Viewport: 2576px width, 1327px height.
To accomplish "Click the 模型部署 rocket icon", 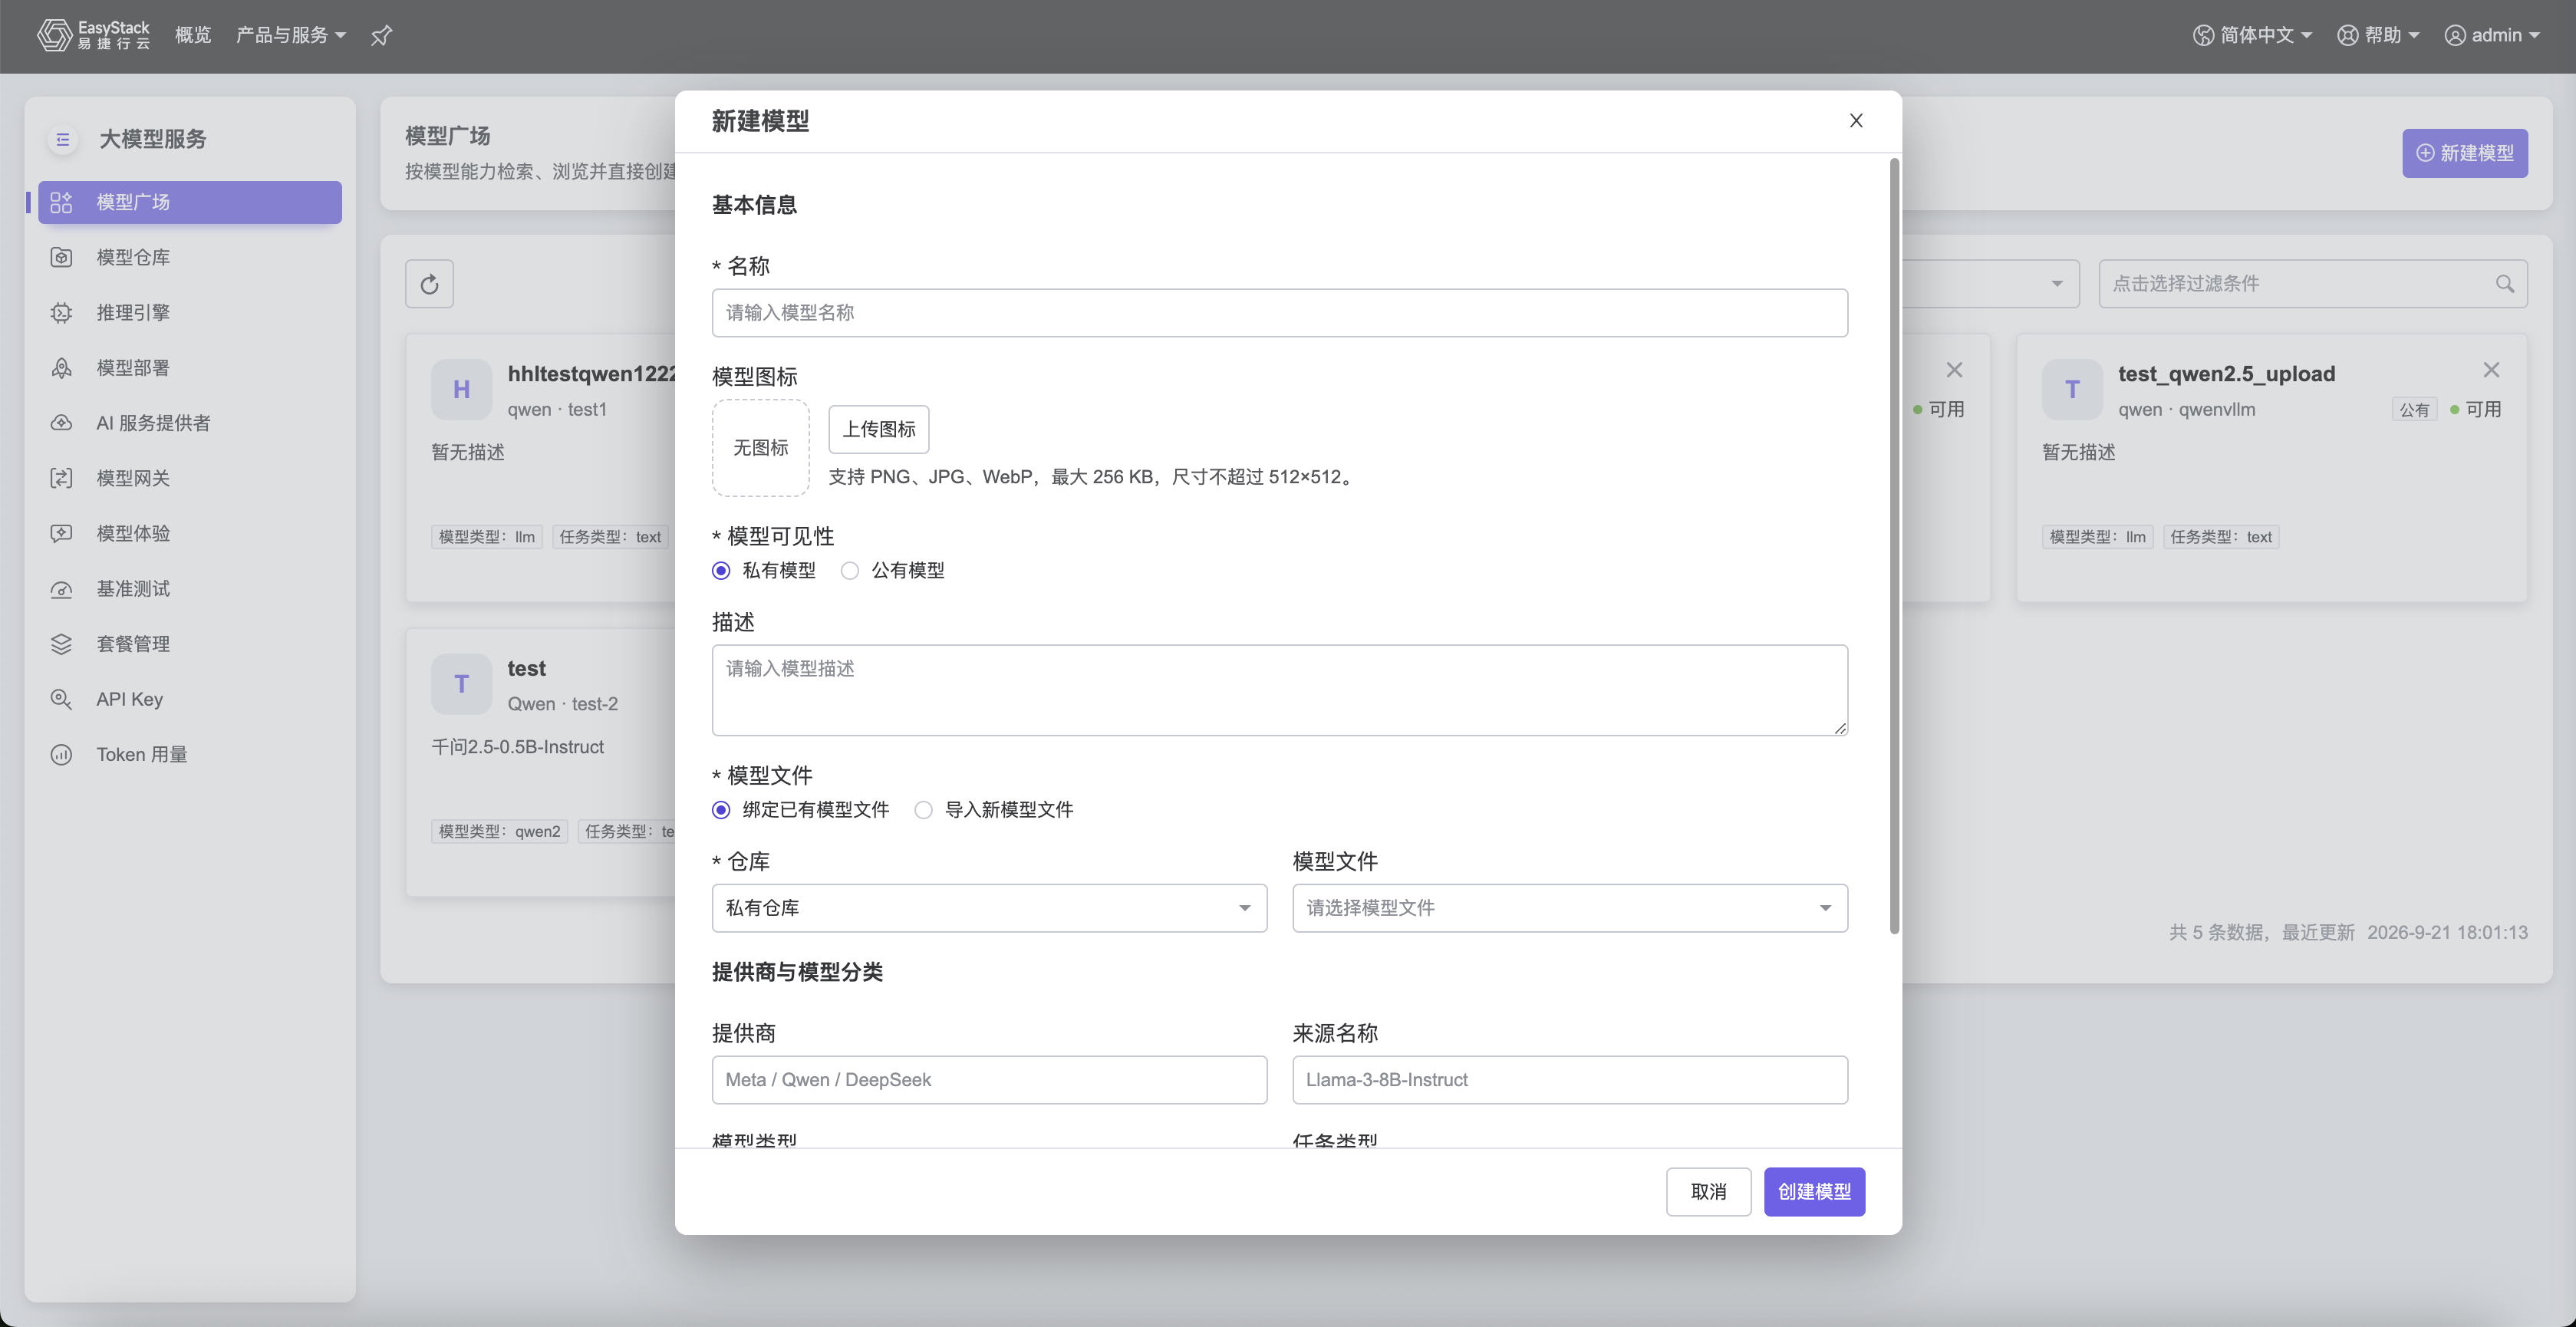I will [x=61, y=367].
